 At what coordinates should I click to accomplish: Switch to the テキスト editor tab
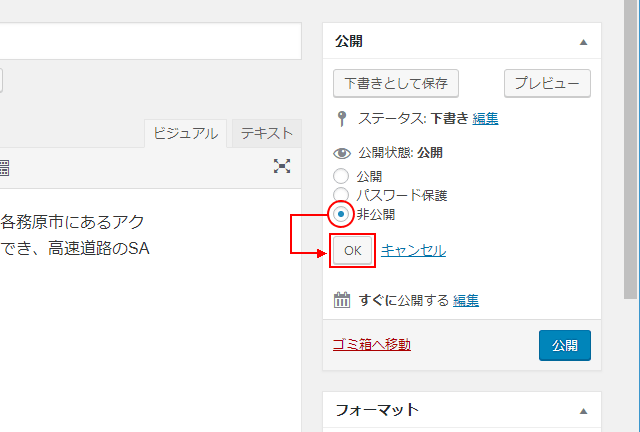(x=266, y=134)
